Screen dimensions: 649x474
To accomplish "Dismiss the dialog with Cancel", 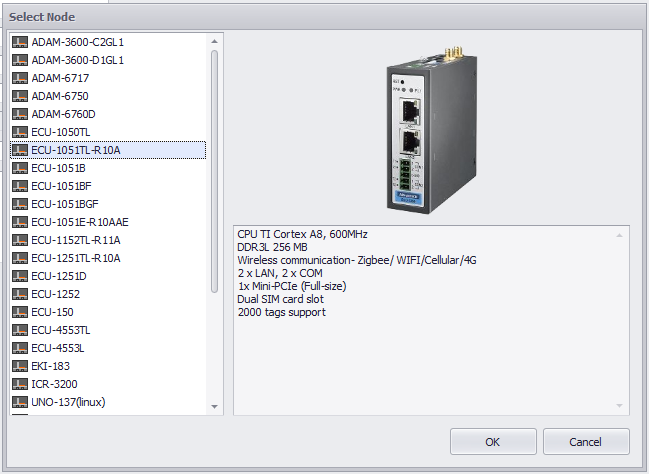I will [x=586, y=442].
